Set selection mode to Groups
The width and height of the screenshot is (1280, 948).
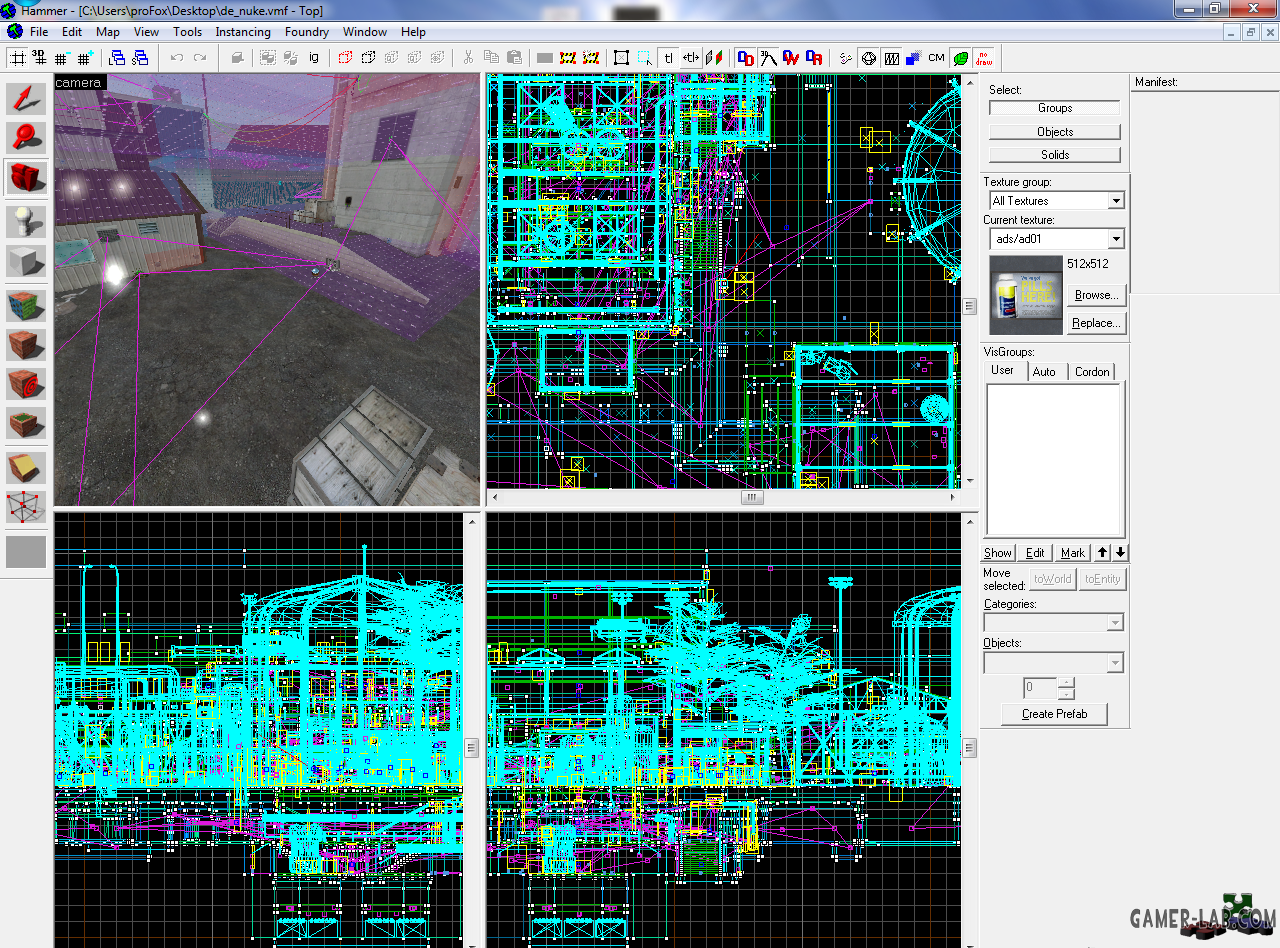(1055, 108)
